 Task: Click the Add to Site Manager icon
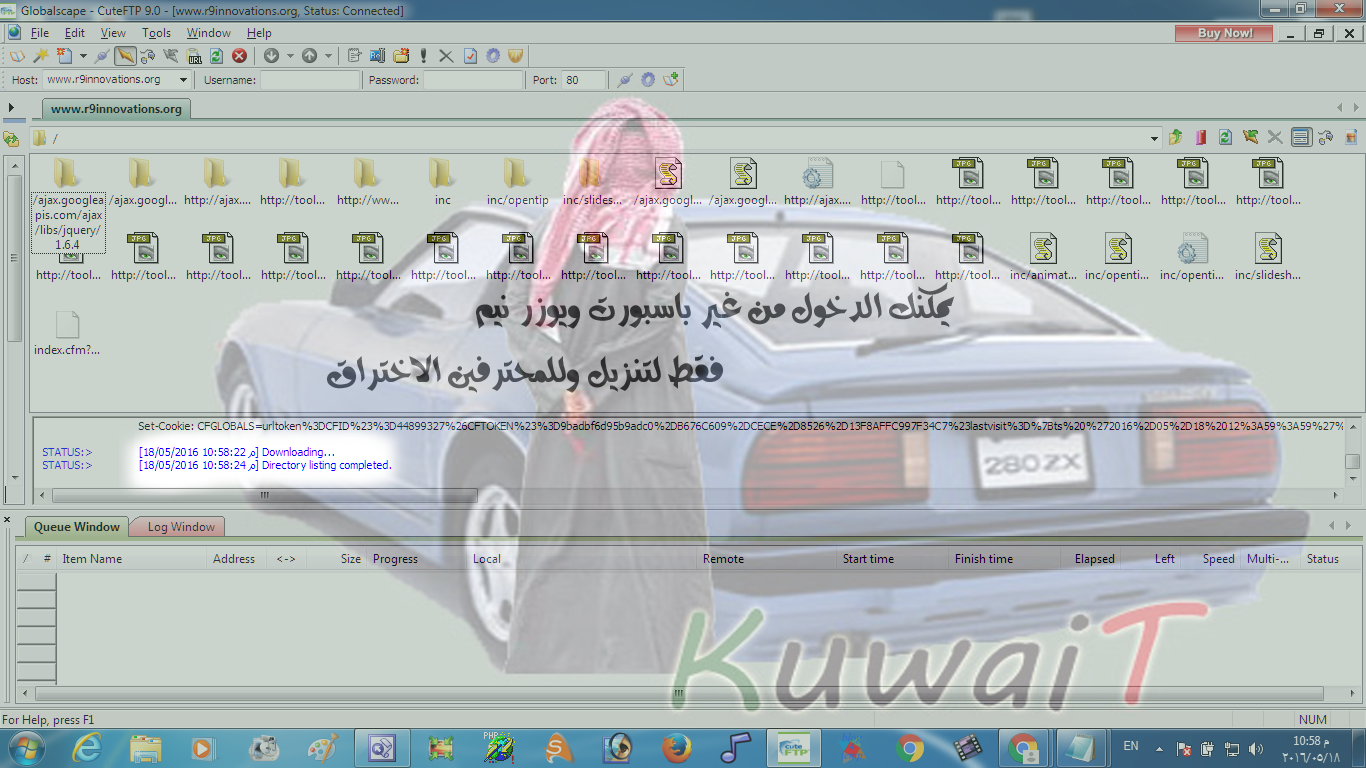(671, 80)
